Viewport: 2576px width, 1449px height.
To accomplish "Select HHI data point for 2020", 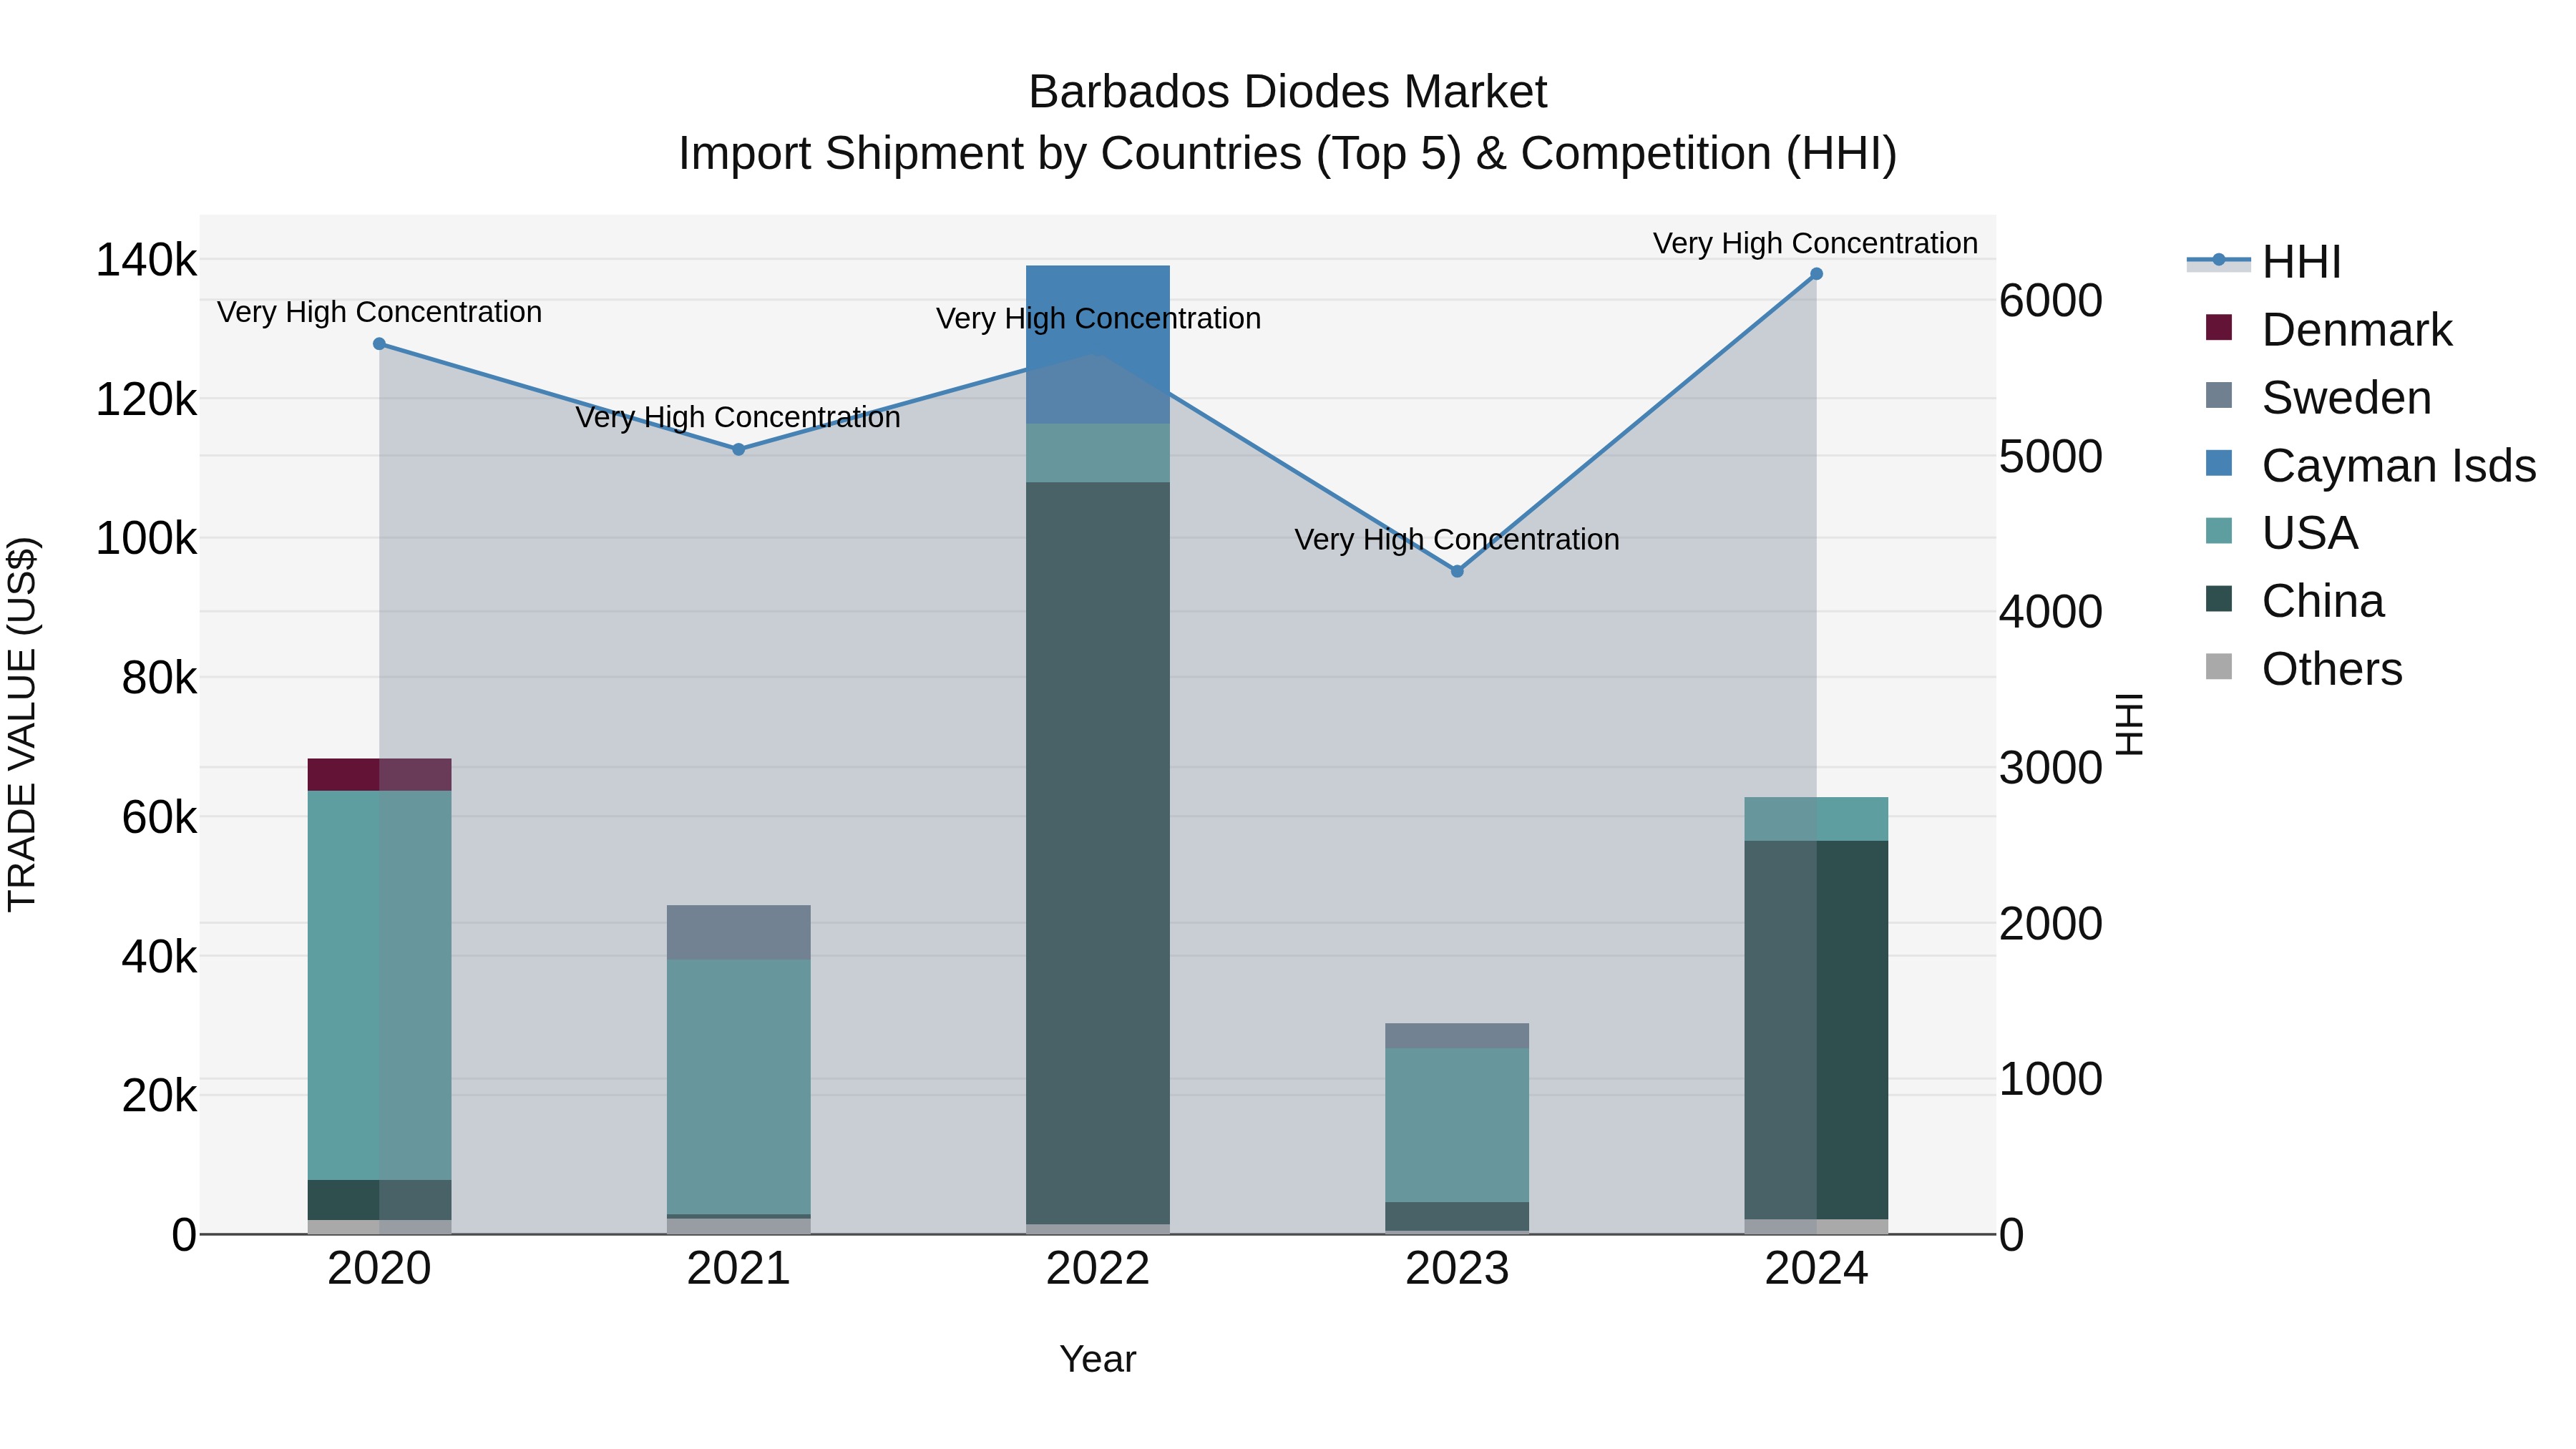I will 379,344.
